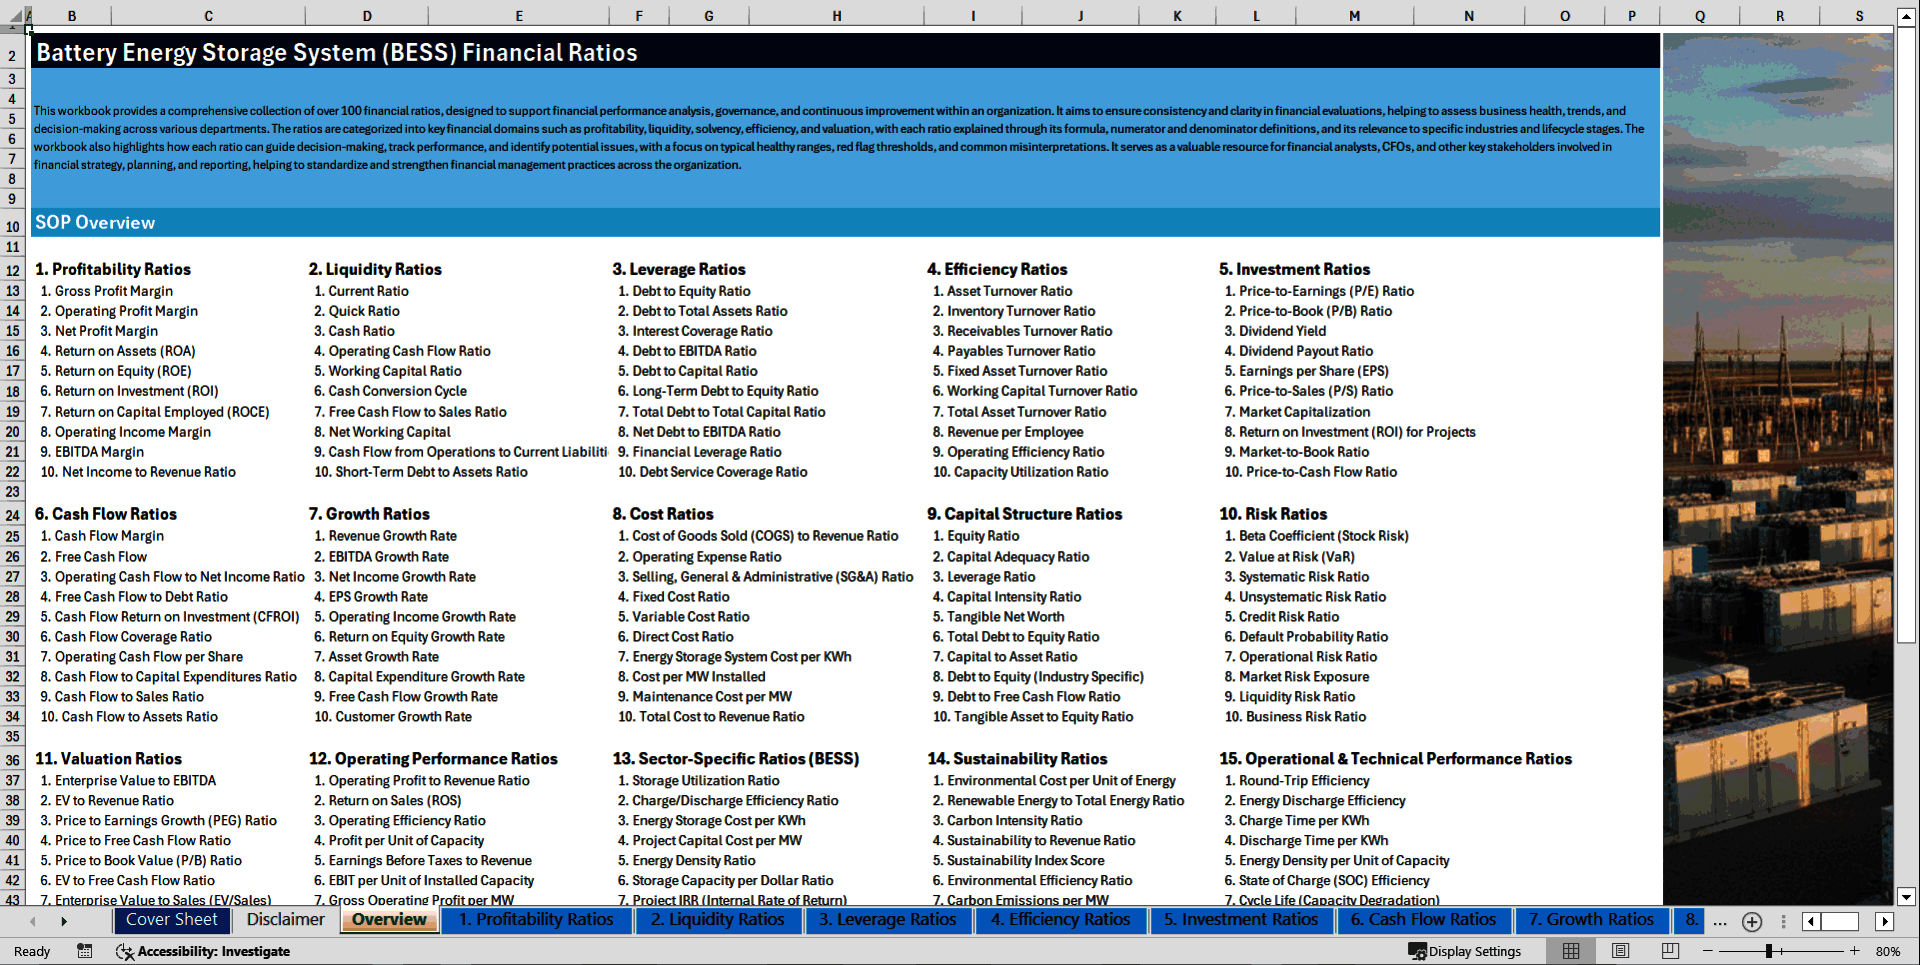This screenshot has width=1920, height=965.
Task: Open the Disclaimer sheet tab
Action: 284,920
